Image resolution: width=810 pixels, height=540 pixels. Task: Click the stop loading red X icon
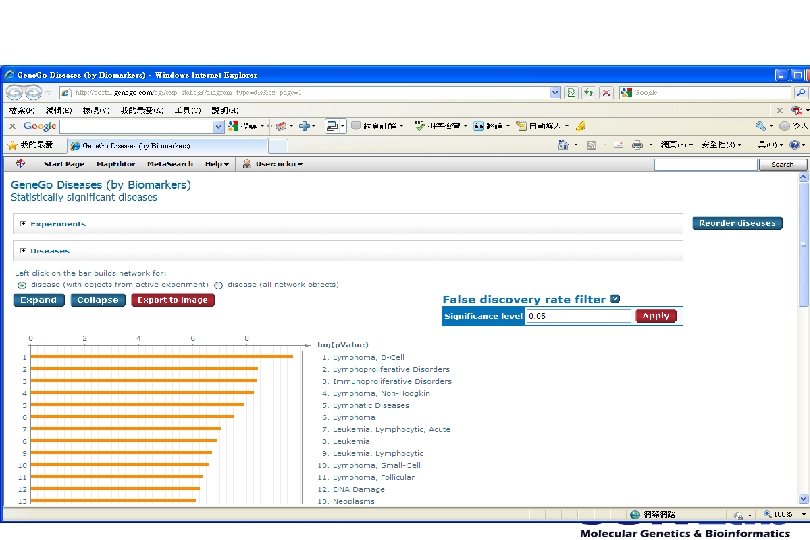(606, 92)
